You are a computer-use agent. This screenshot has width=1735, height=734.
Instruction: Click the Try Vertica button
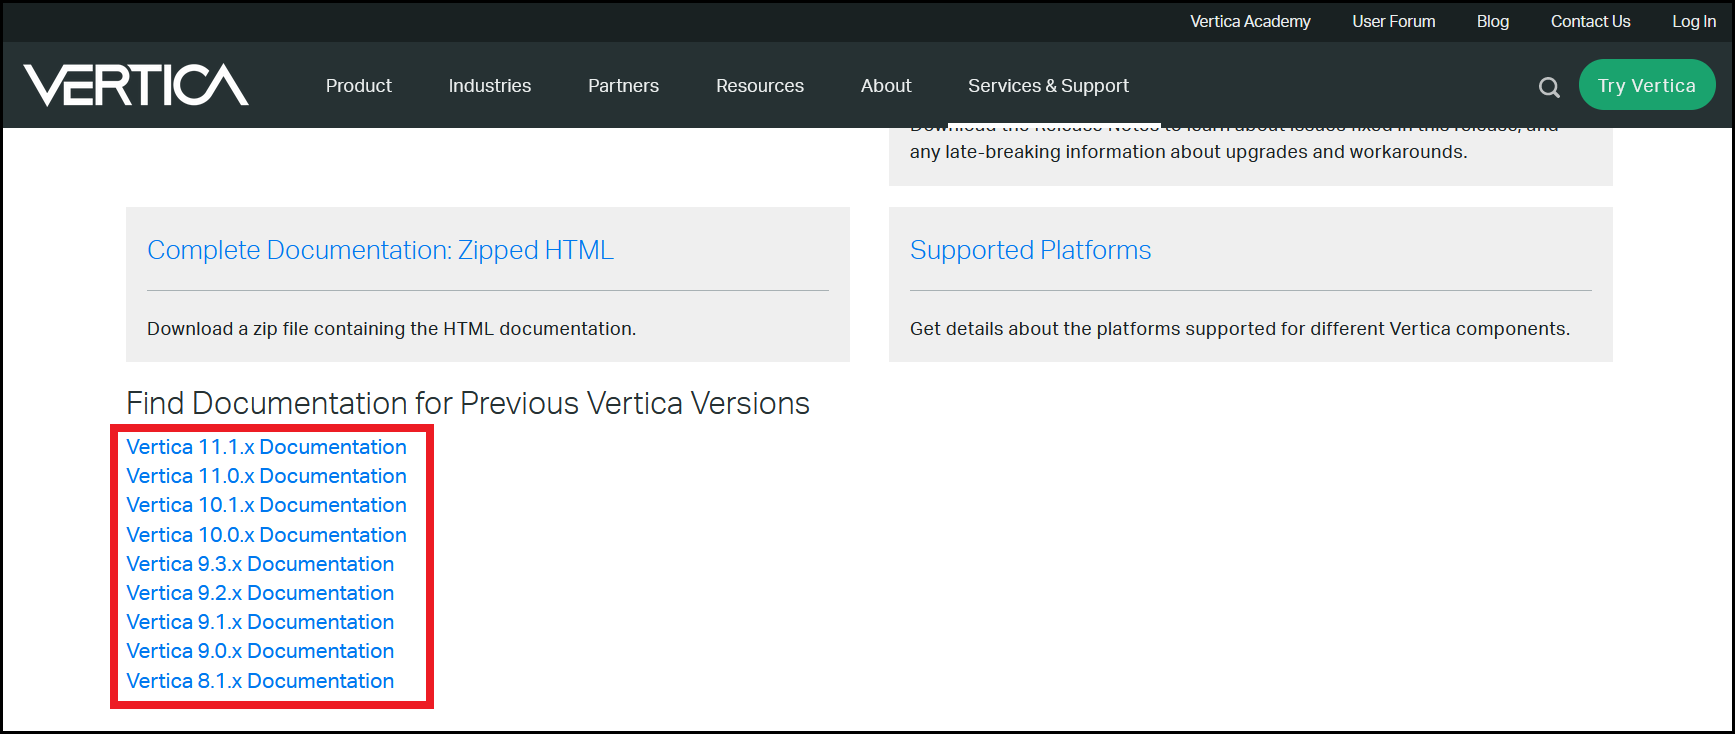(1646, 85)
